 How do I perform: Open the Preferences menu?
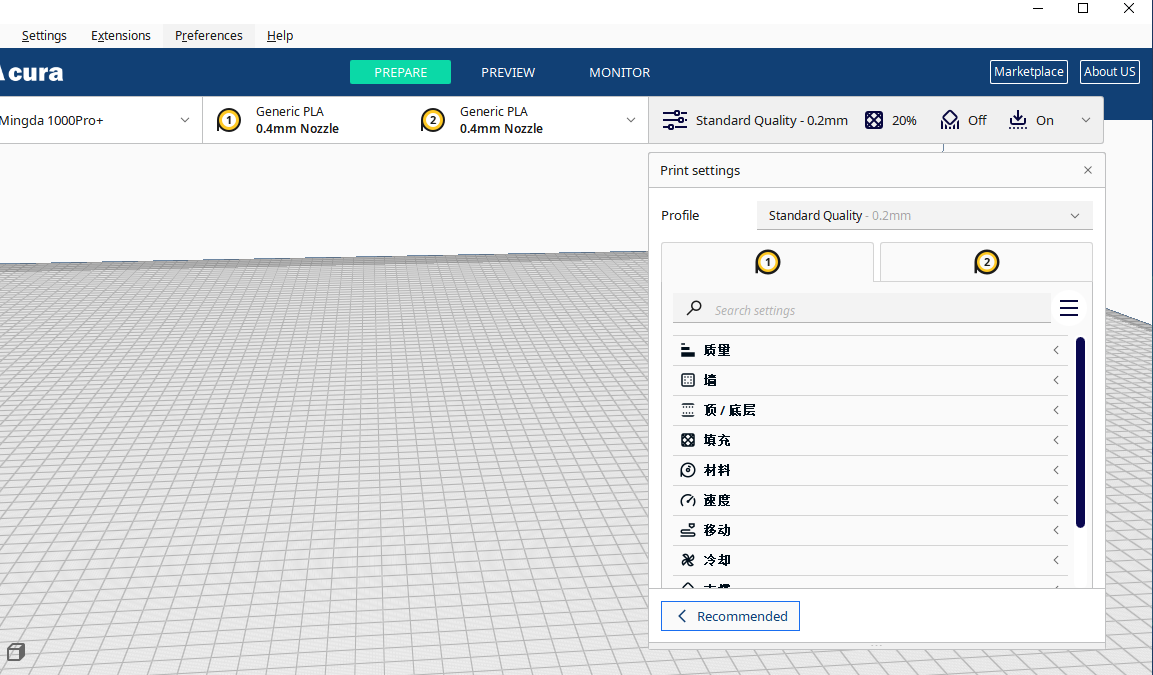click(208, 35)
